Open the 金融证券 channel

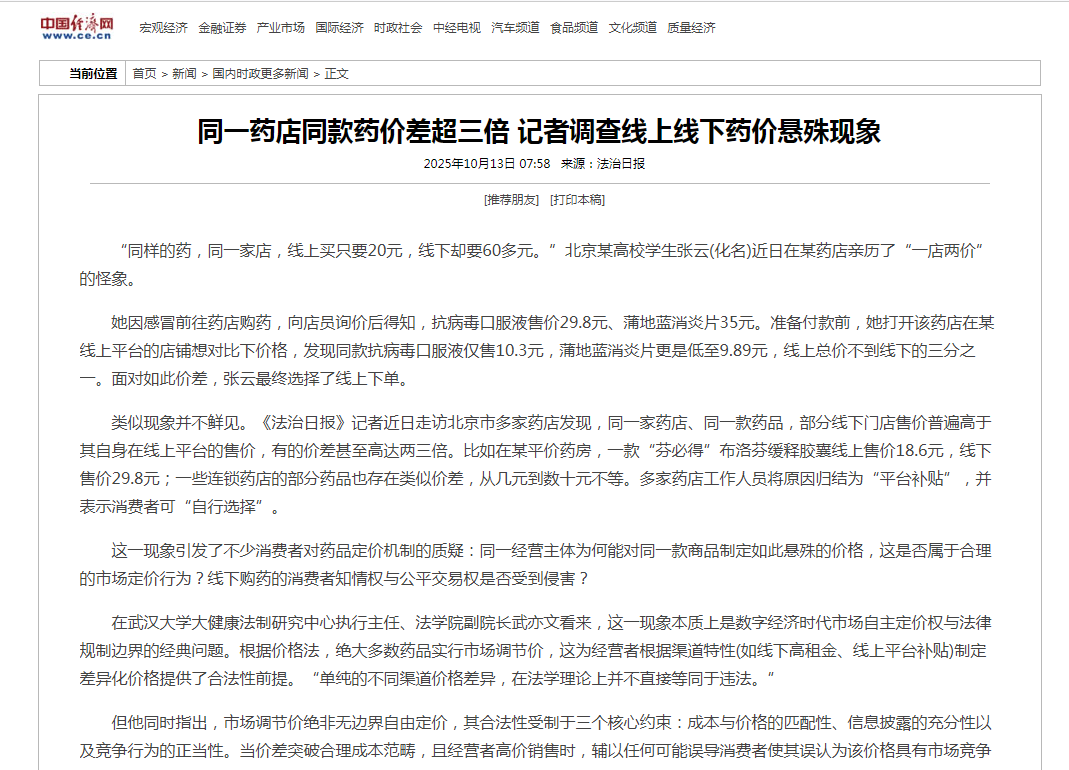coord(222,28)
